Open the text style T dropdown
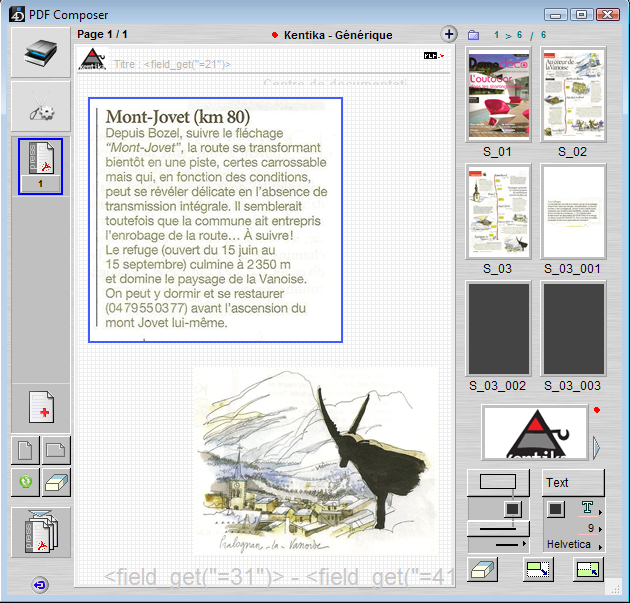The width and height of the screenshot is (630, 603). [x=590, y=509]
